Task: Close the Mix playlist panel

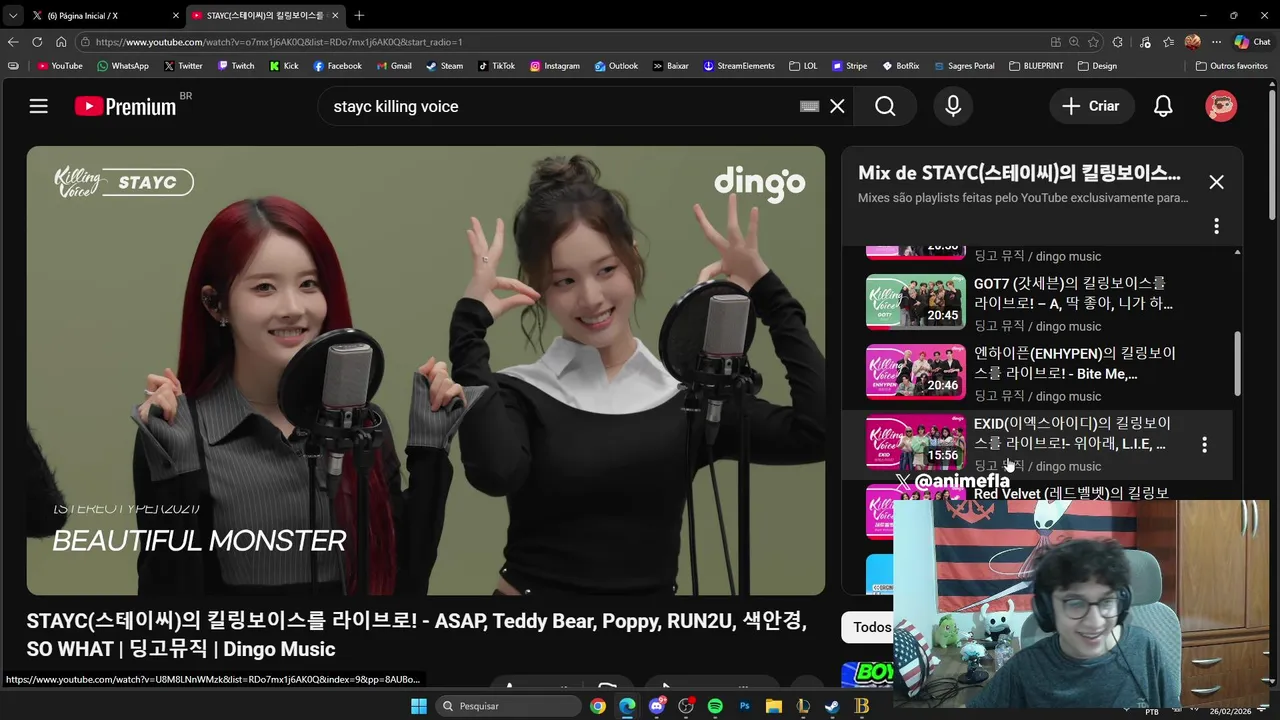Action: point(1216,182)
